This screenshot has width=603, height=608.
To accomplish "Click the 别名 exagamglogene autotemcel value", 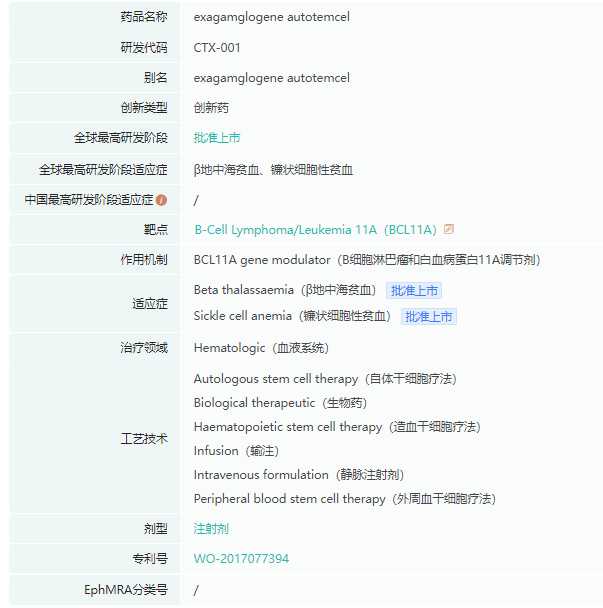I will [x=271, y=78].
